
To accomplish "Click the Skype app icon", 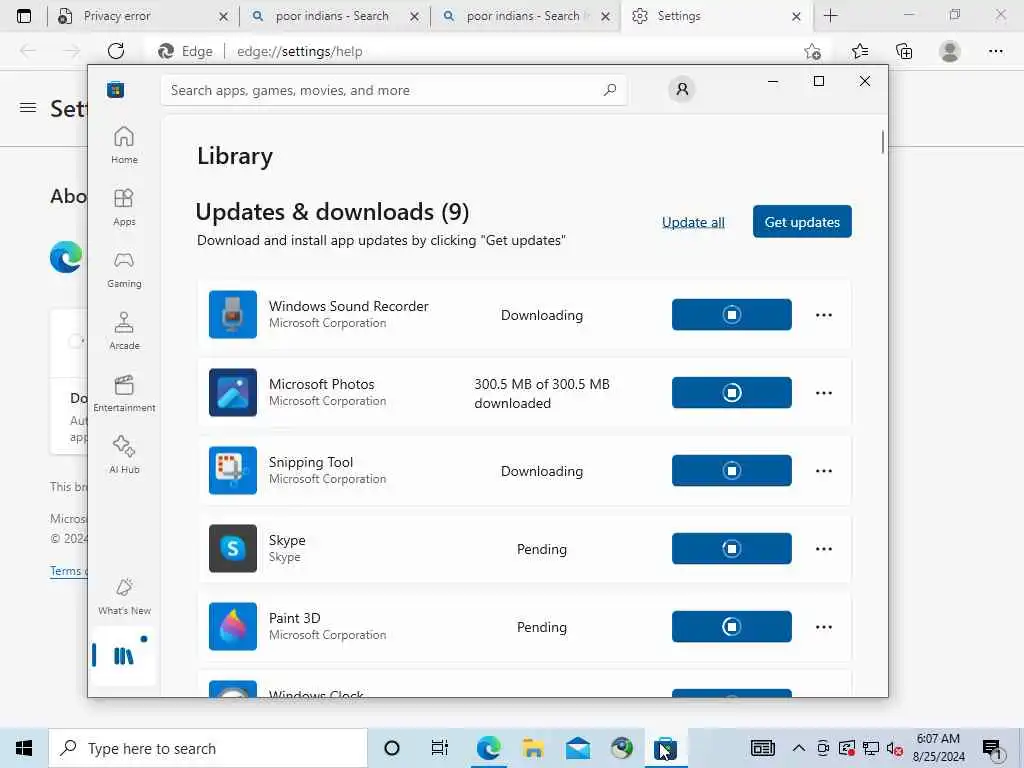I will click(x=232, y=549).
